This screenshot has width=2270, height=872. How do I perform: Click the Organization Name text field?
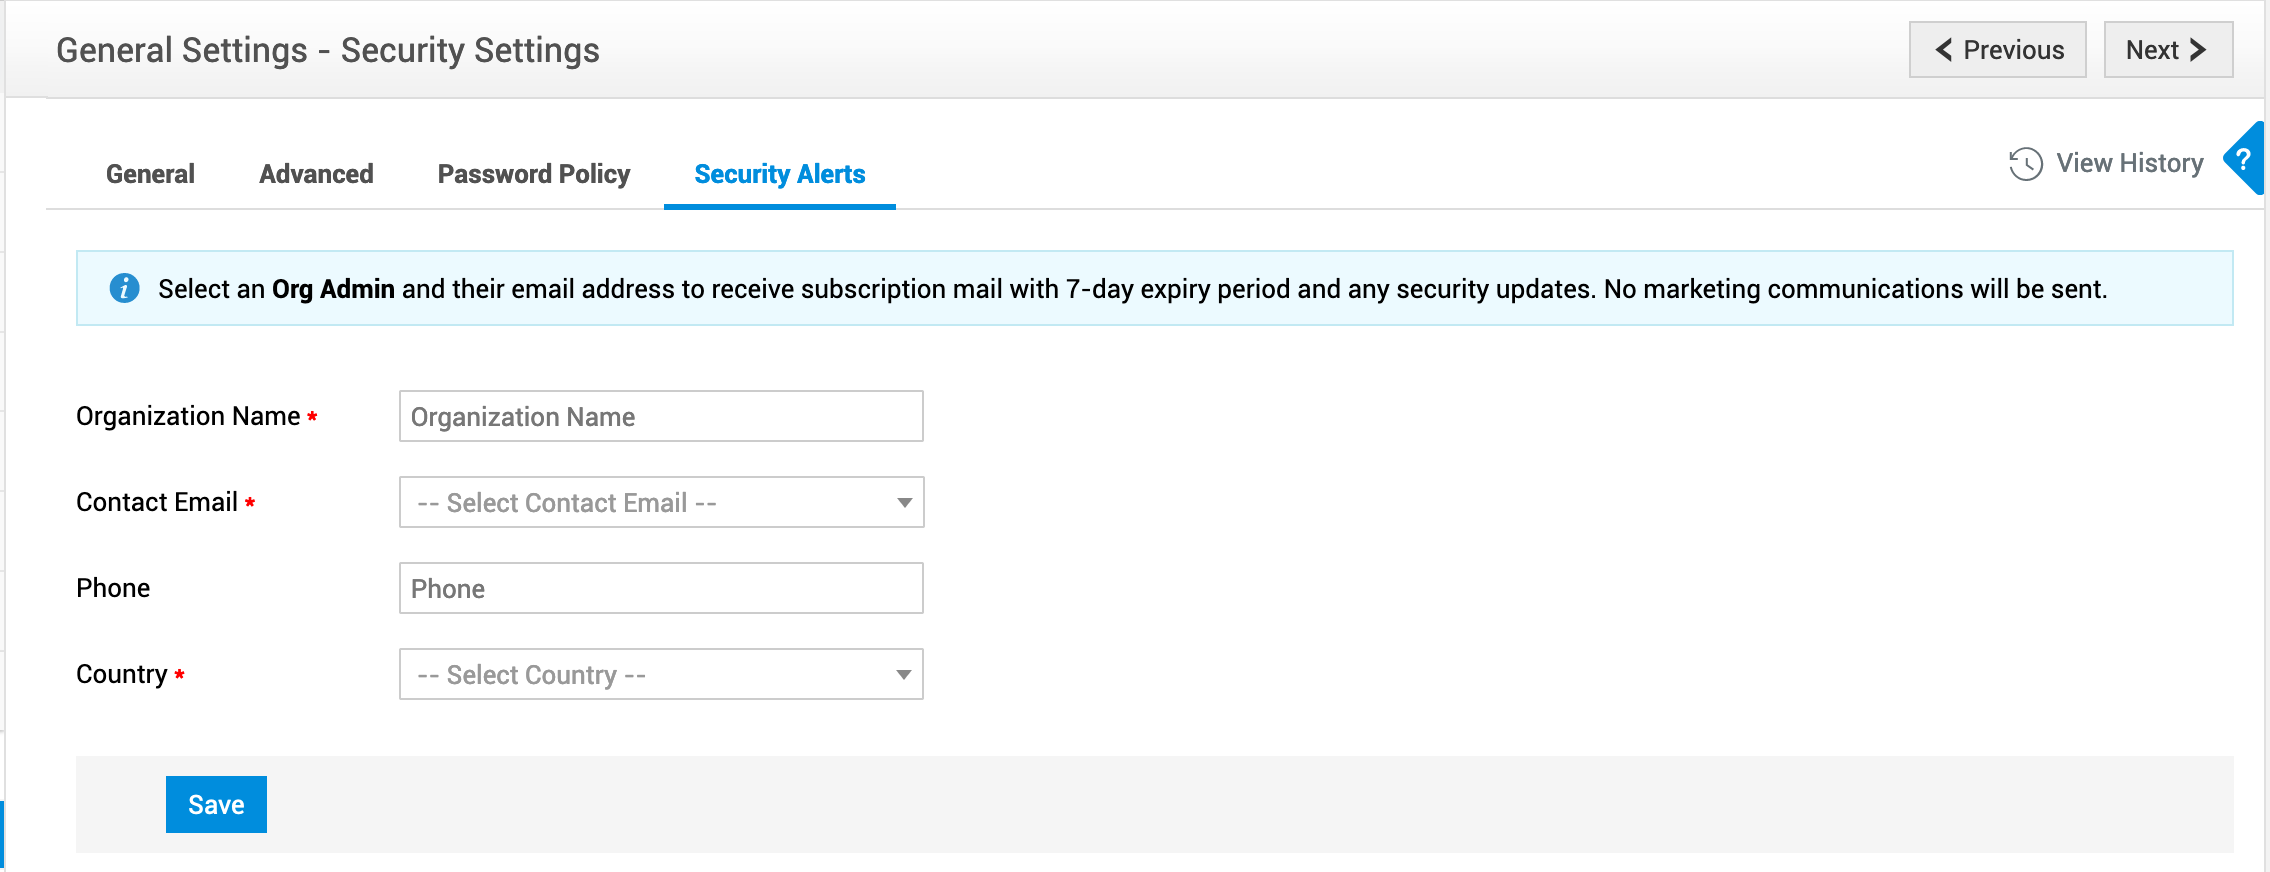[x=660, y=416]
